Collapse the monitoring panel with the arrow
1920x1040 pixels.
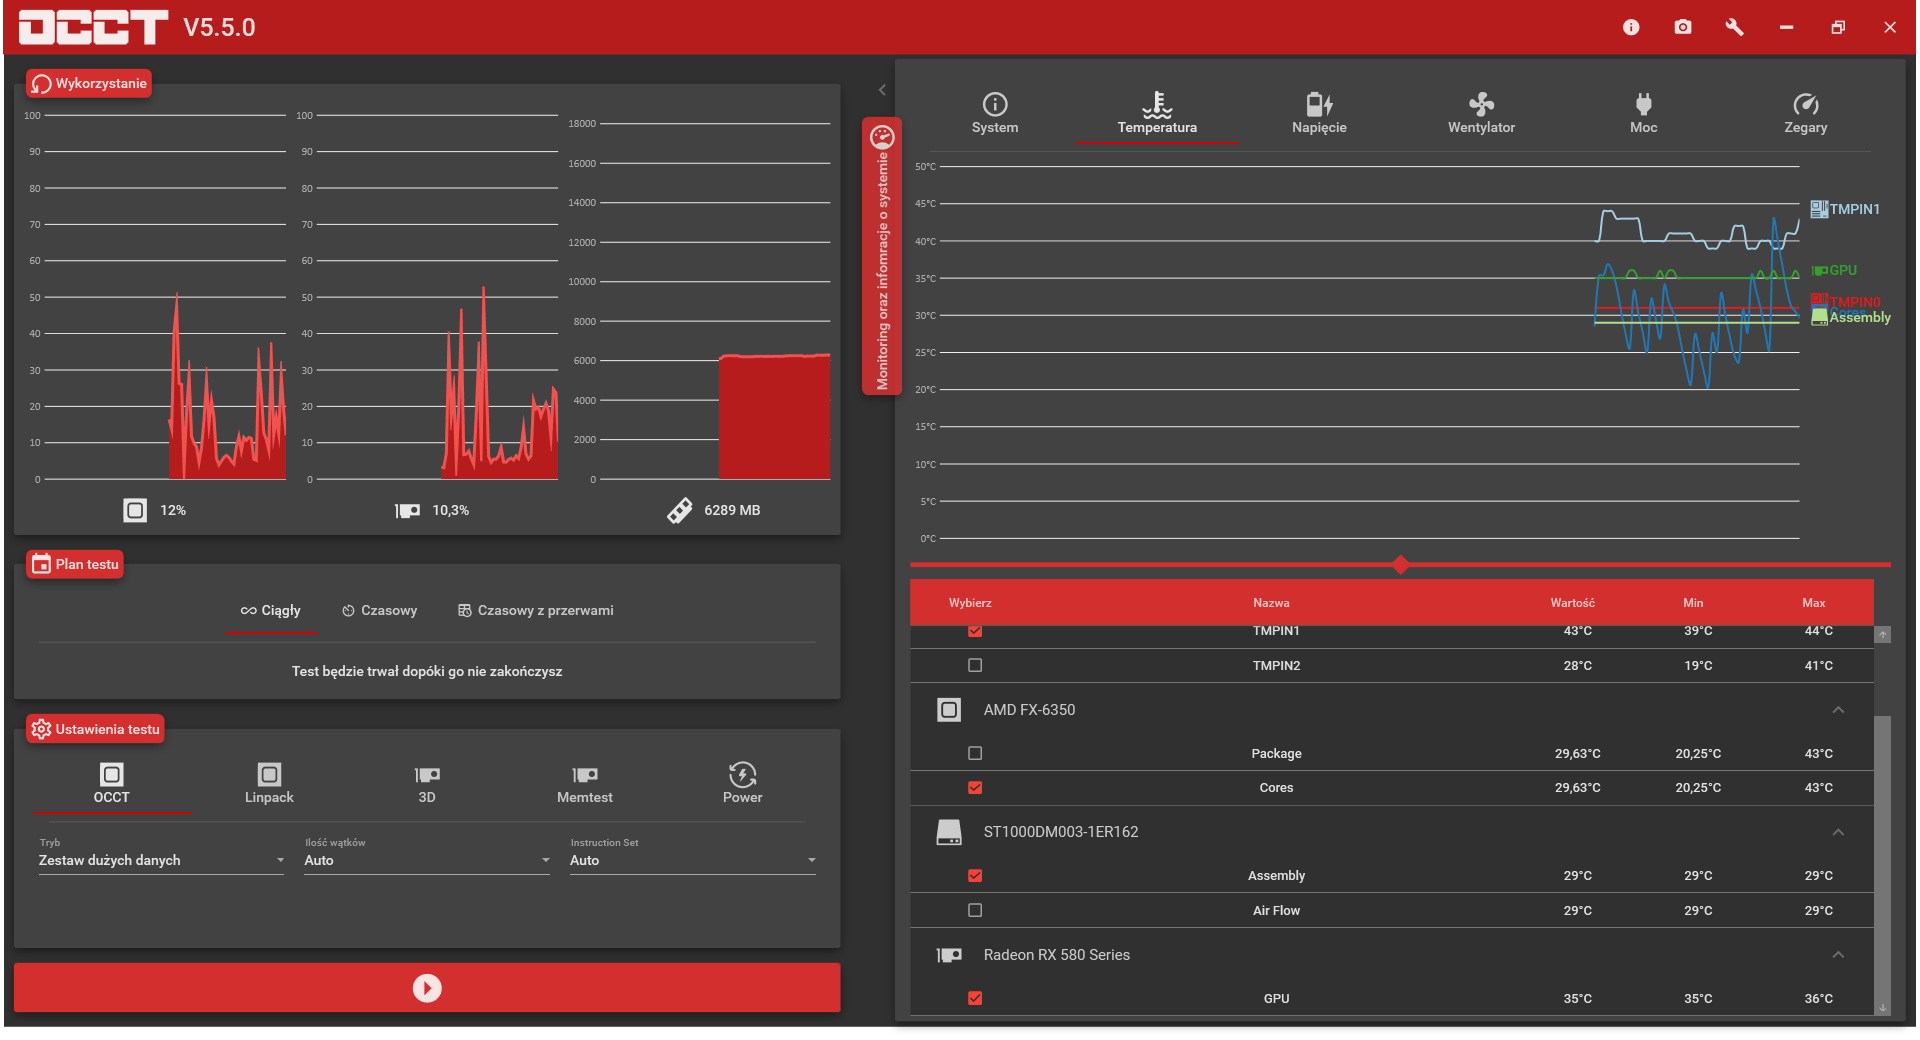[x=882, y=90]
